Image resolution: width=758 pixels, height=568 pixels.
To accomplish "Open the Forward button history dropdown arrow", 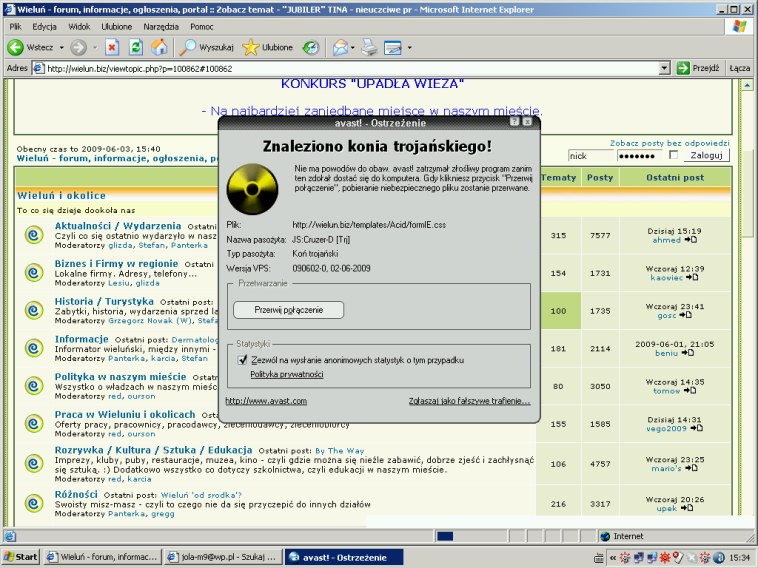I will pyautogui.click(x=95, y=47).
